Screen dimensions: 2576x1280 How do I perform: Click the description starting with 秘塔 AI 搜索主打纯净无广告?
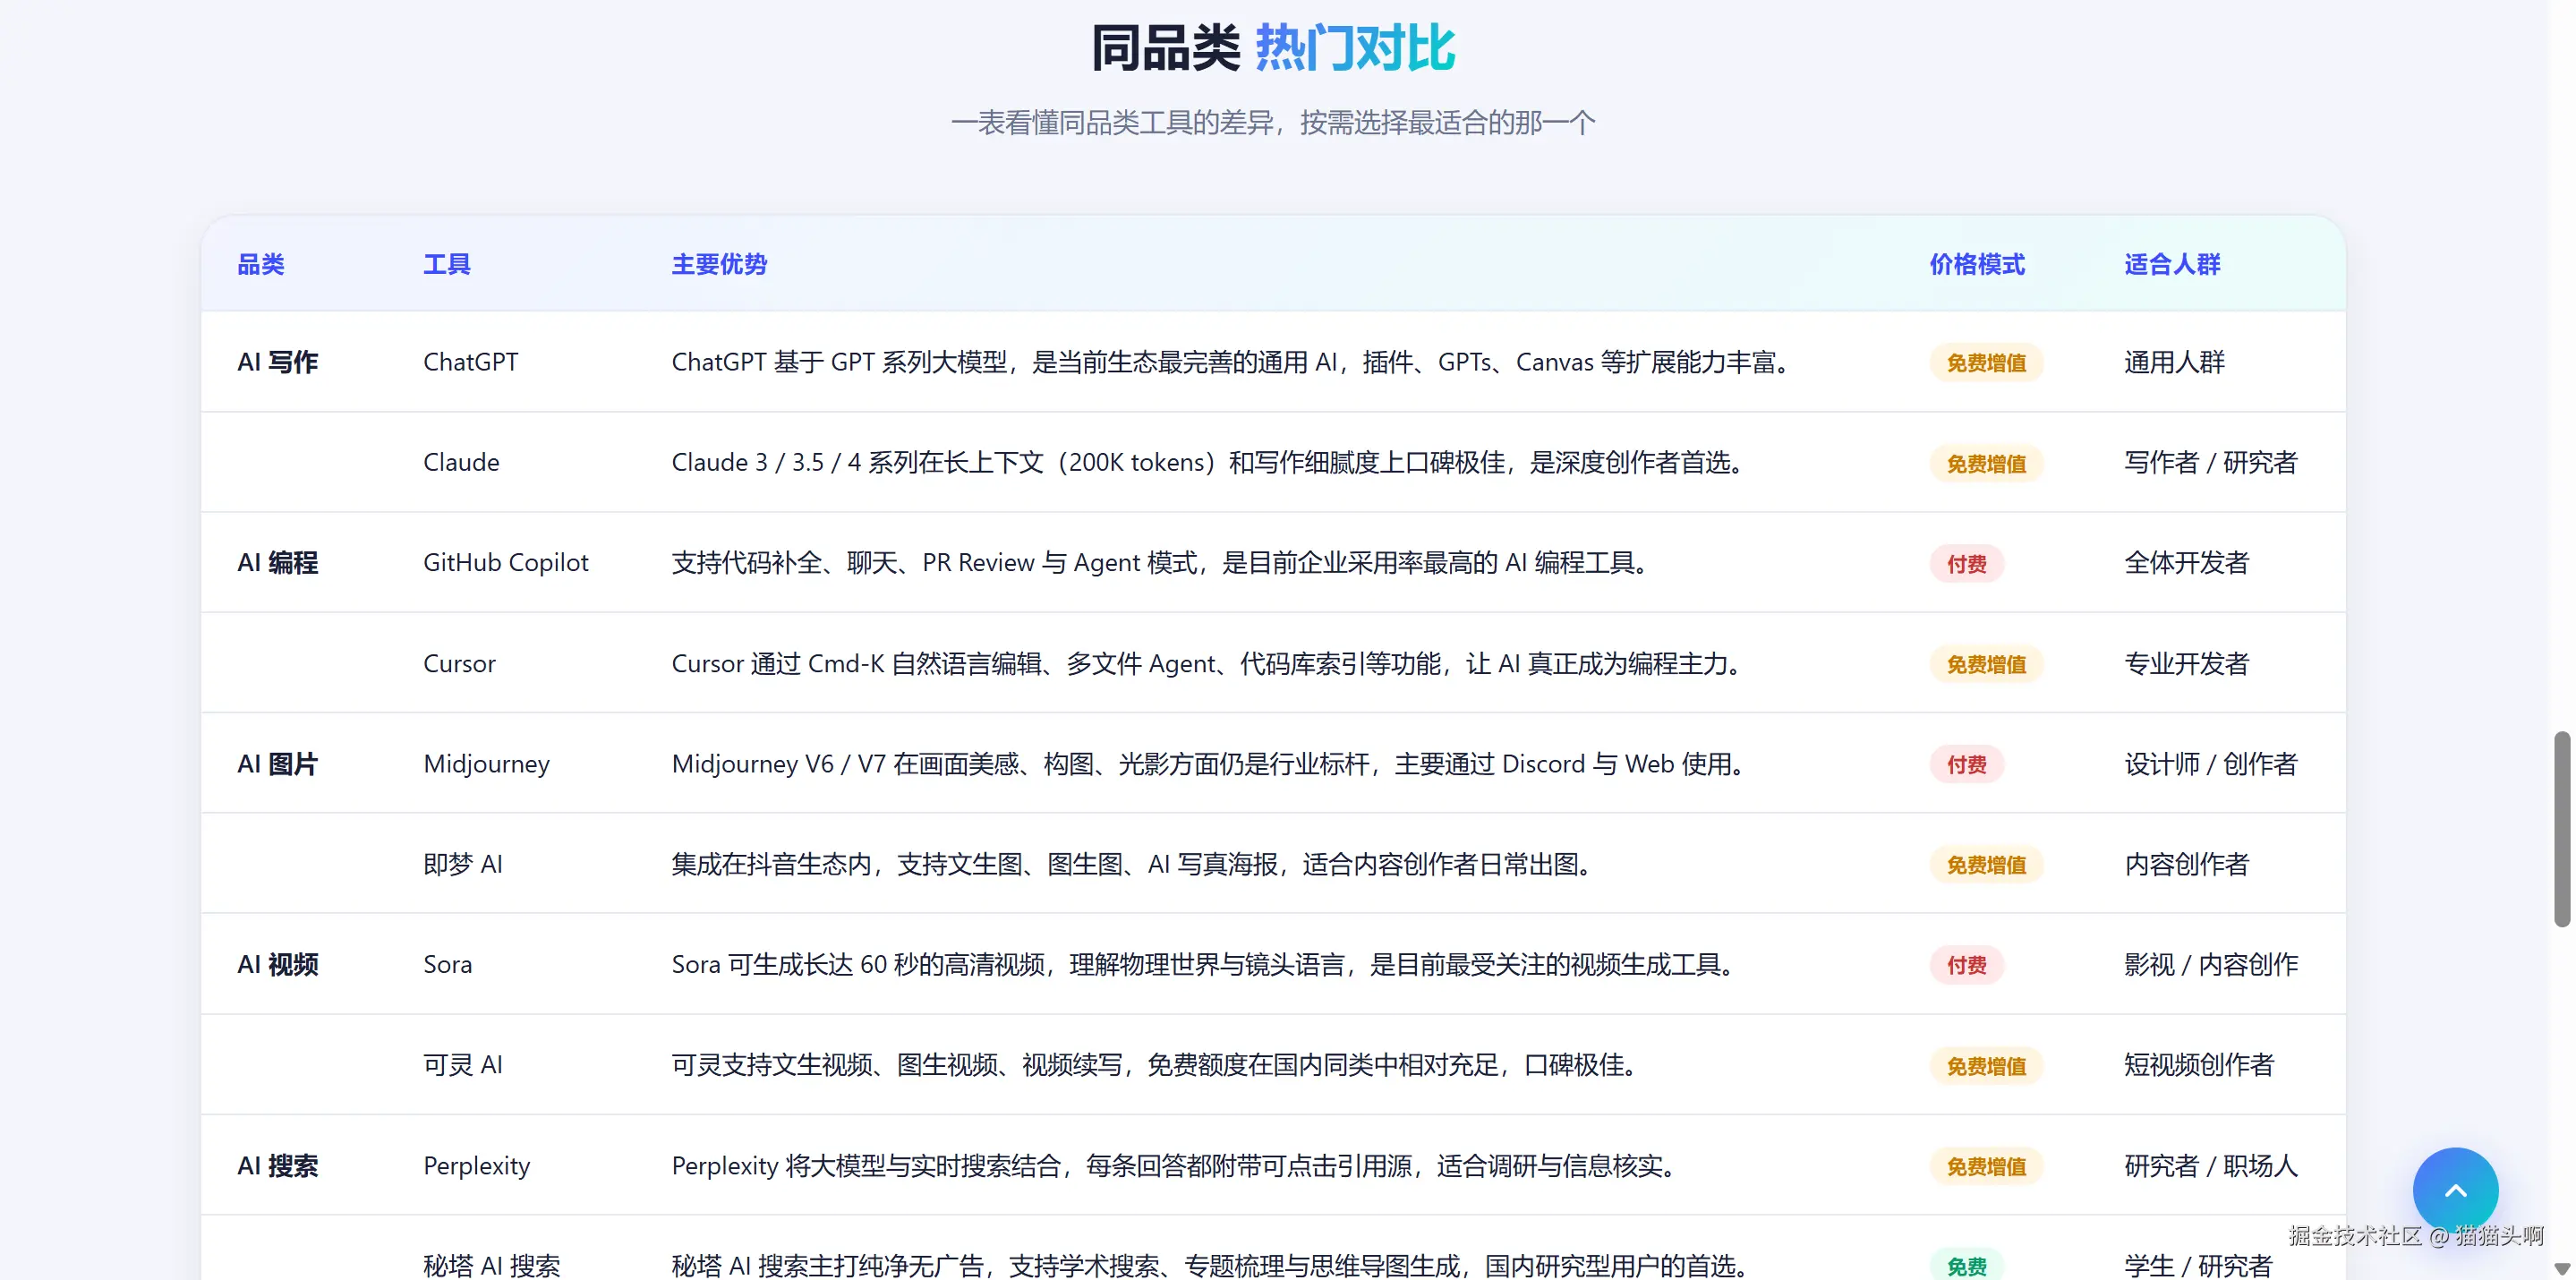point(1211,1265)
